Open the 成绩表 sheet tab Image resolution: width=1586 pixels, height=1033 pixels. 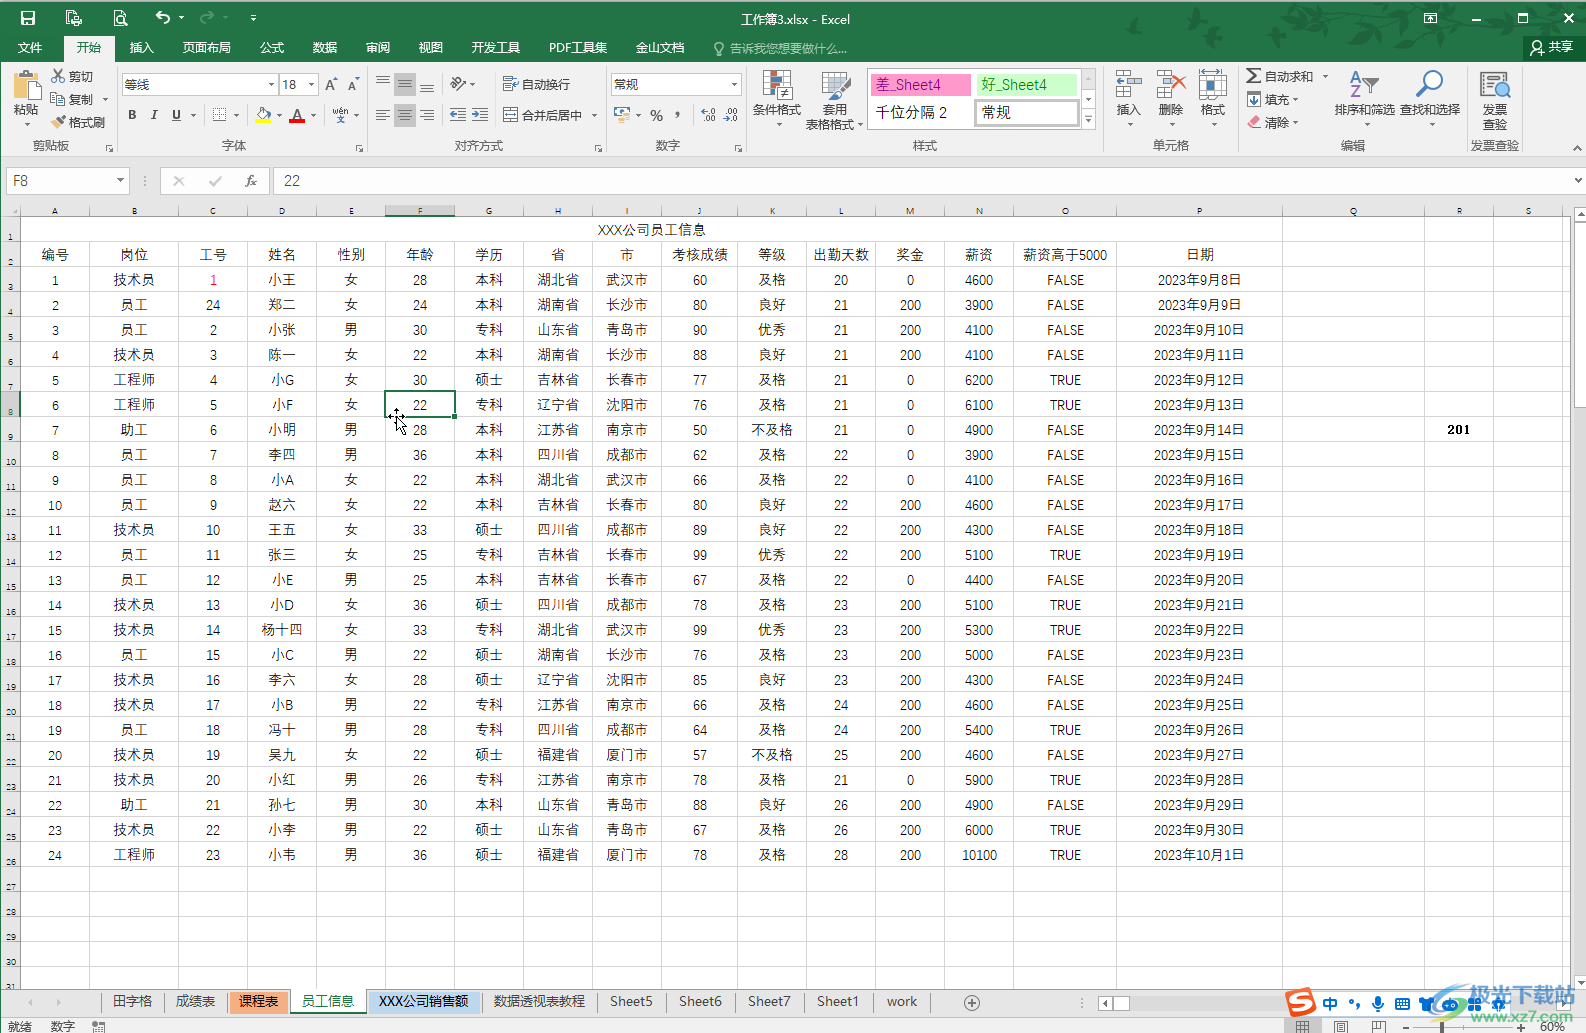click(x=195, y=1001)
